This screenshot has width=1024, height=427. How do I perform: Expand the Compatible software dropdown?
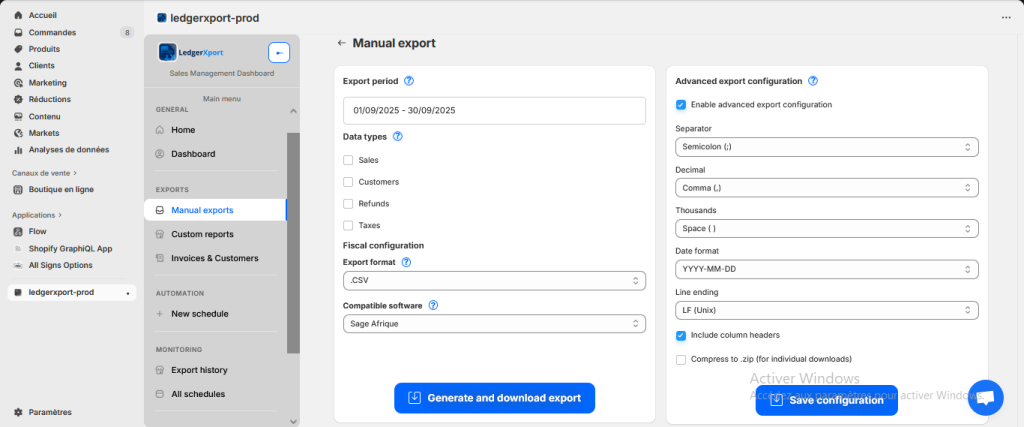coord(494,324)
